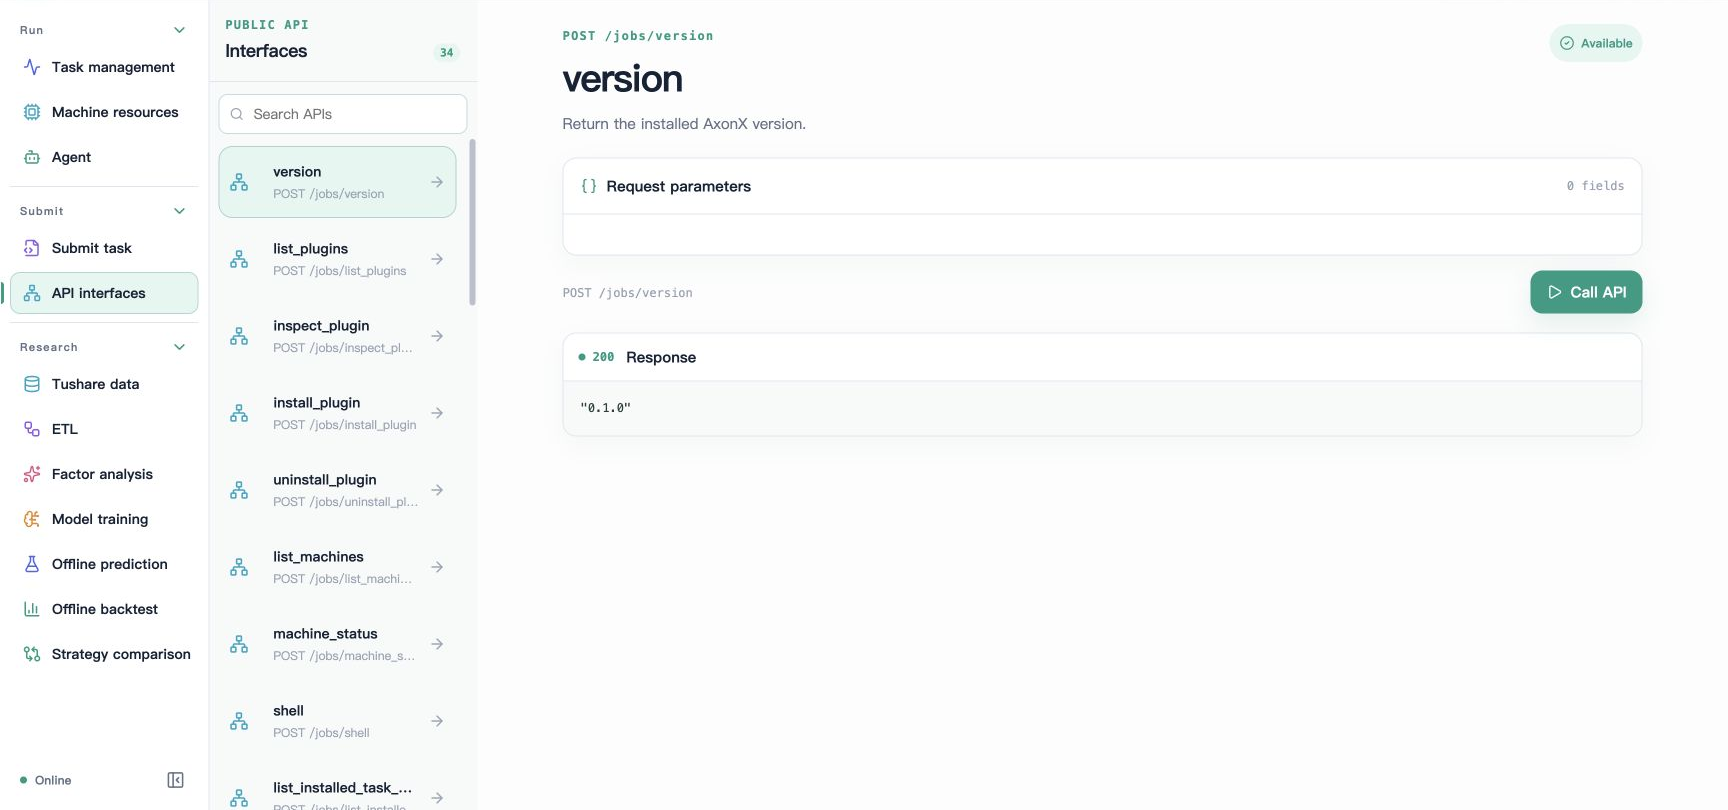Click the Machine resources chip icon
This screenshot has width=1728, height=810.
(32, 112)
